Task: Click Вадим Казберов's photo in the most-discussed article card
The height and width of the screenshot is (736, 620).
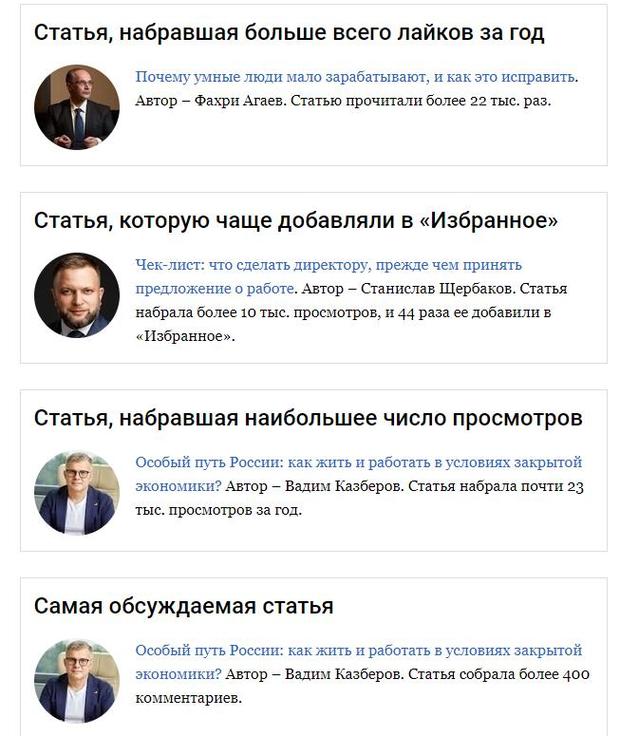Action: 77,681
